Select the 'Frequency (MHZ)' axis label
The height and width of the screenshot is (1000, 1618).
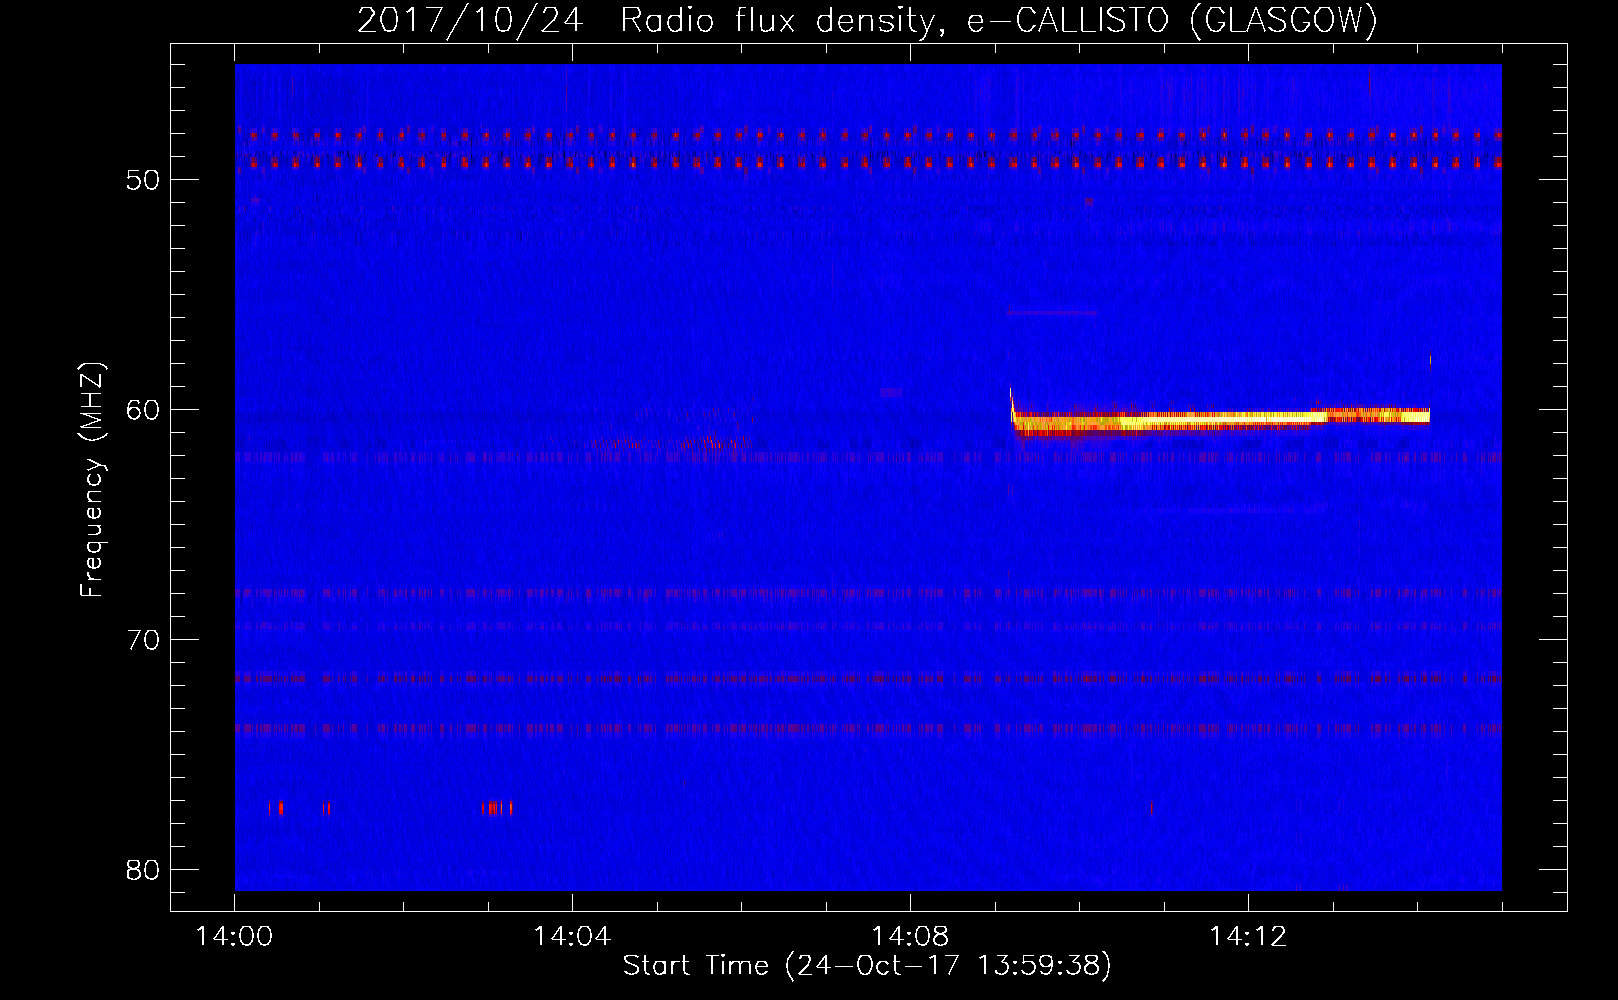click(x=91, y=479)
